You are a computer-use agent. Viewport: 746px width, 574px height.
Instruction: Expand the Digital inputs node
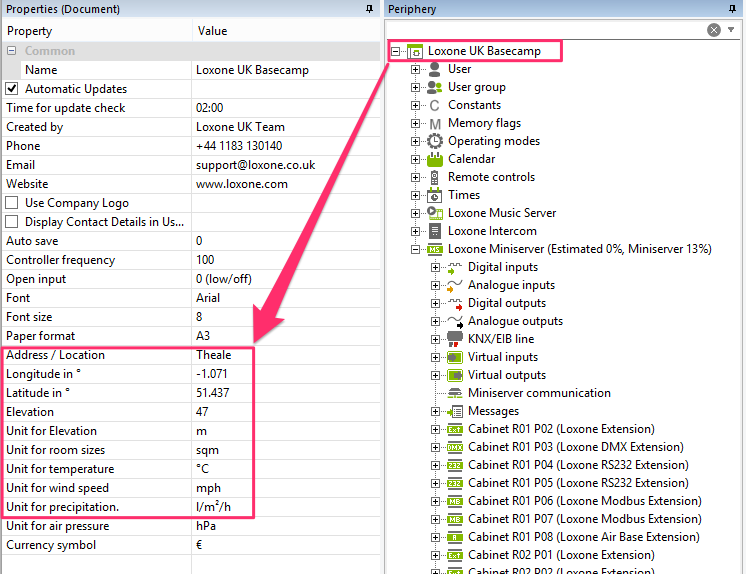point(435,267)
